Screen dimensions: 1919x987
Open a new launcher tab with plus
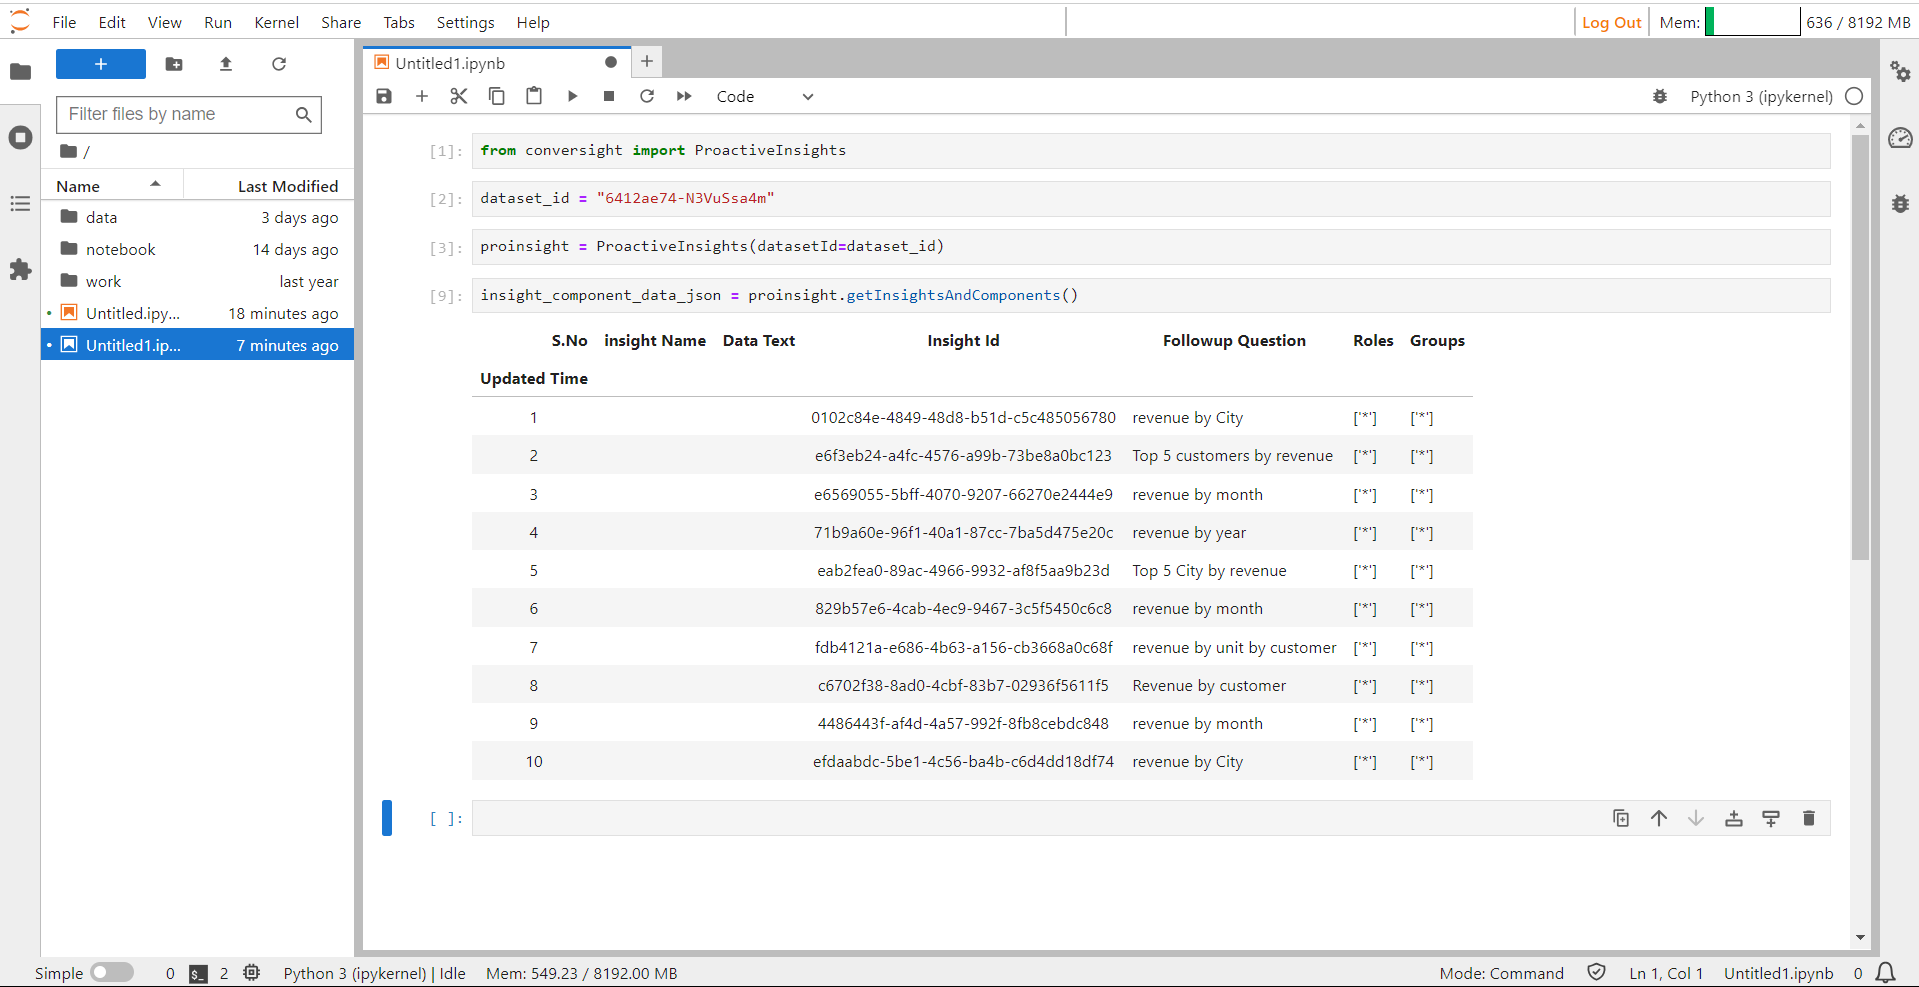(x=647, y=62)
